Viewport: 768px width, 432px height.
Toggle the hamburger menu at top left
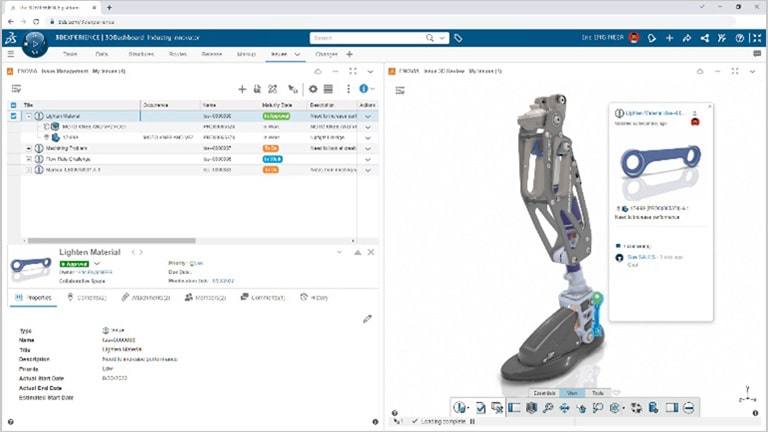pos(10,53)
